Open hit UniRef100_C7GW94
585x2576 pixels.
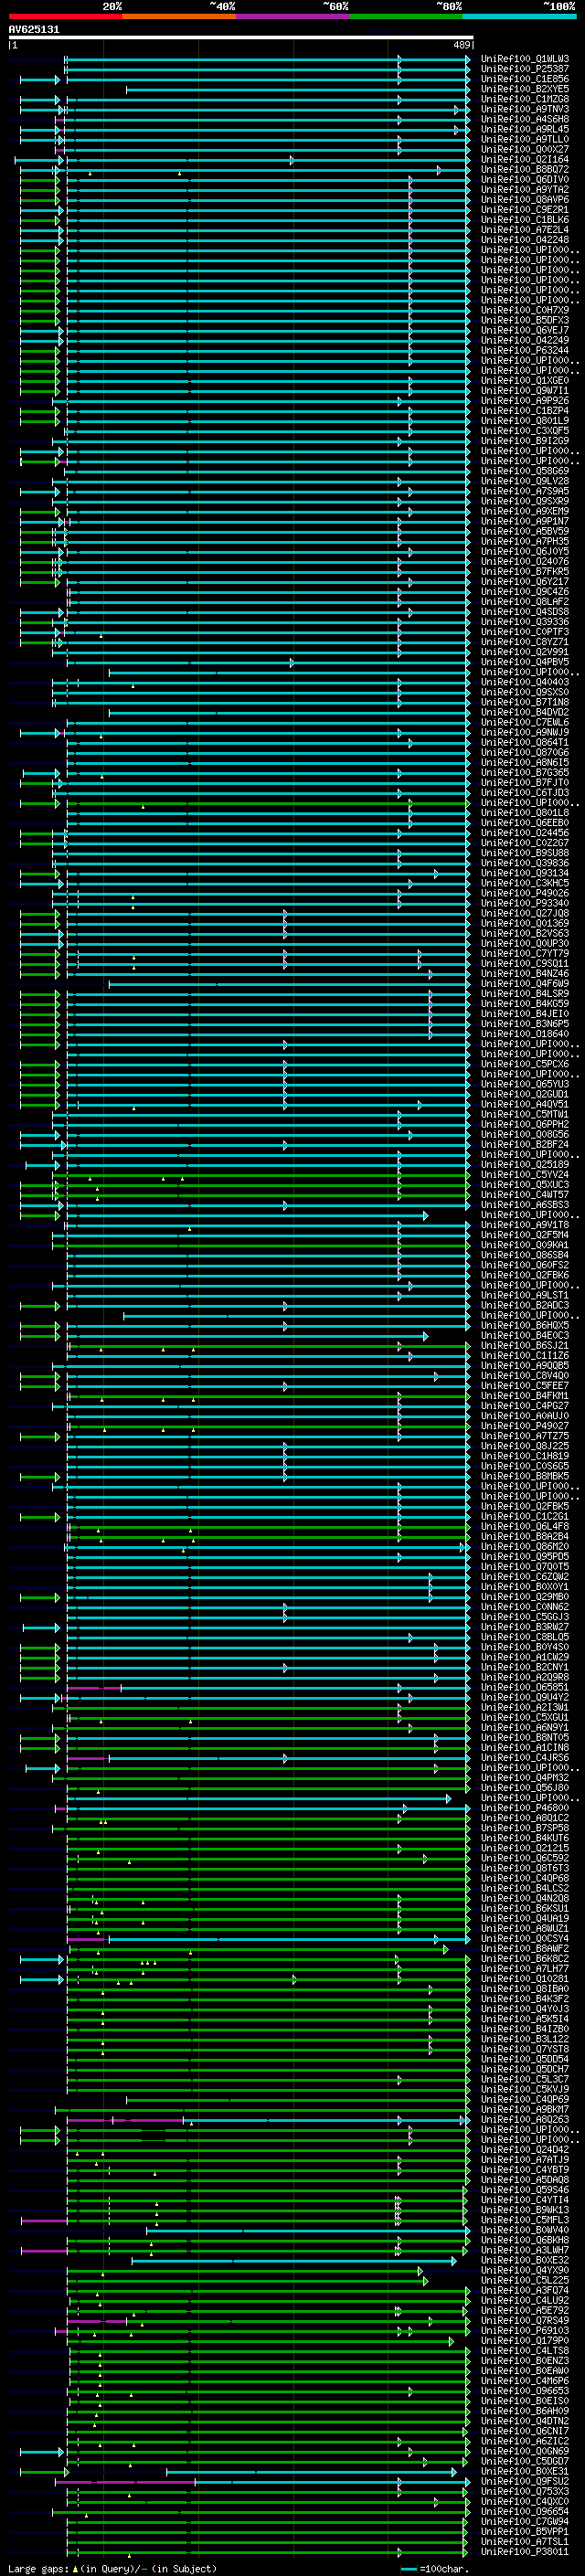525,2521
